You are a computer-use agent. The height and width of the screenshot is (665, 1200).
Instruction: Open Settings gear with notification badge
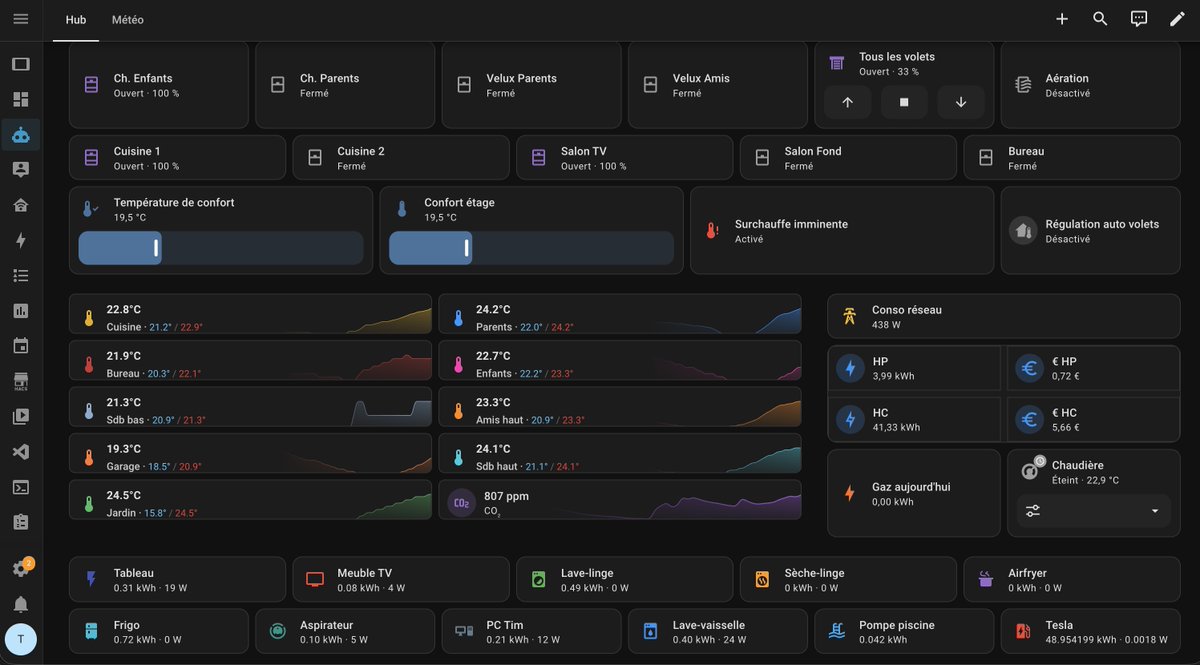pos(21,568)
